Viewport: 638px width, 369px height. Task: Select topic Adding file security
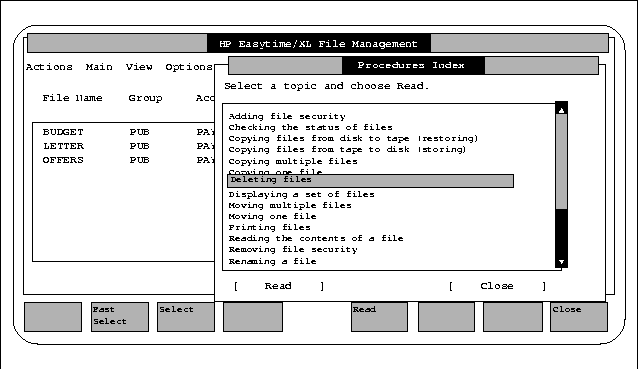pyautogui.click(x=287, y=116)
